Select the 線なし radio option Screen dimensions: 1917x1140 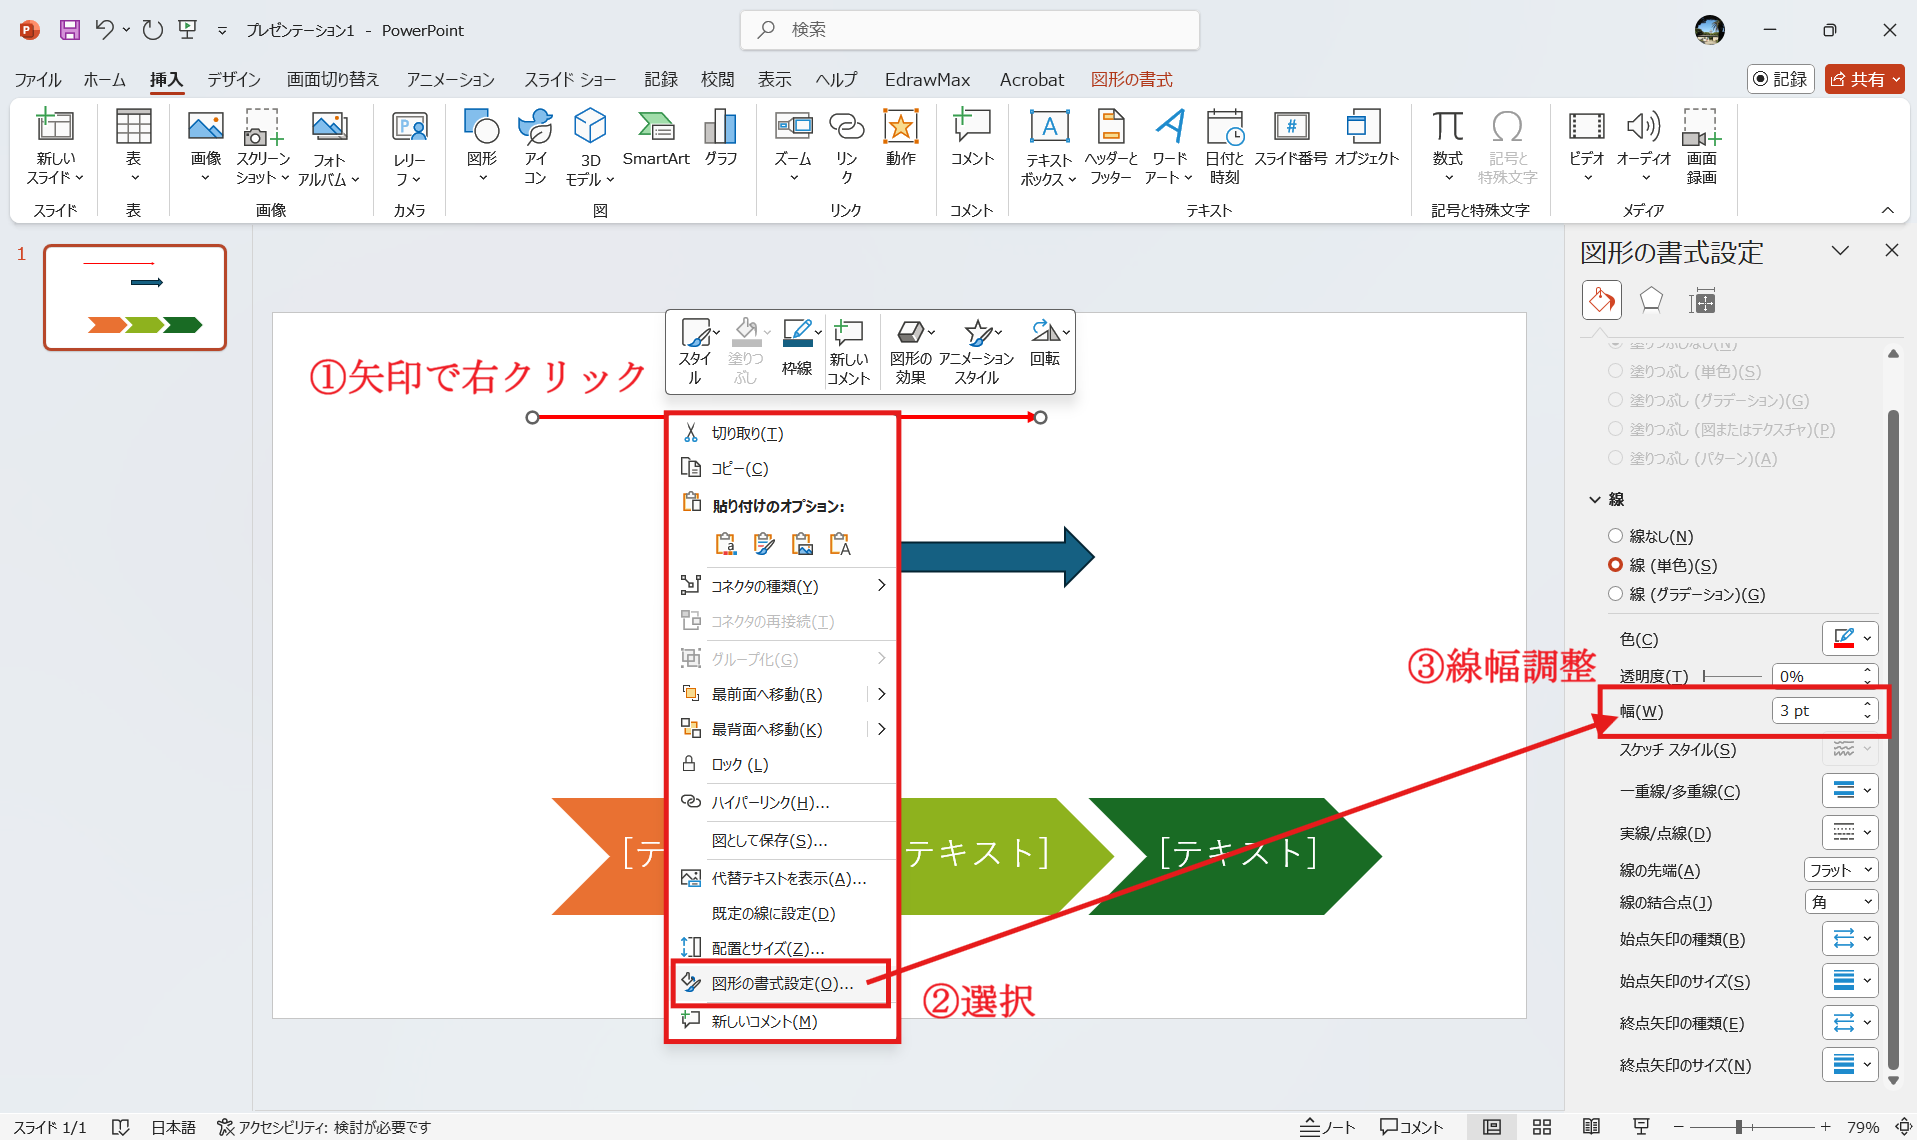click(x=1615, y=536)
